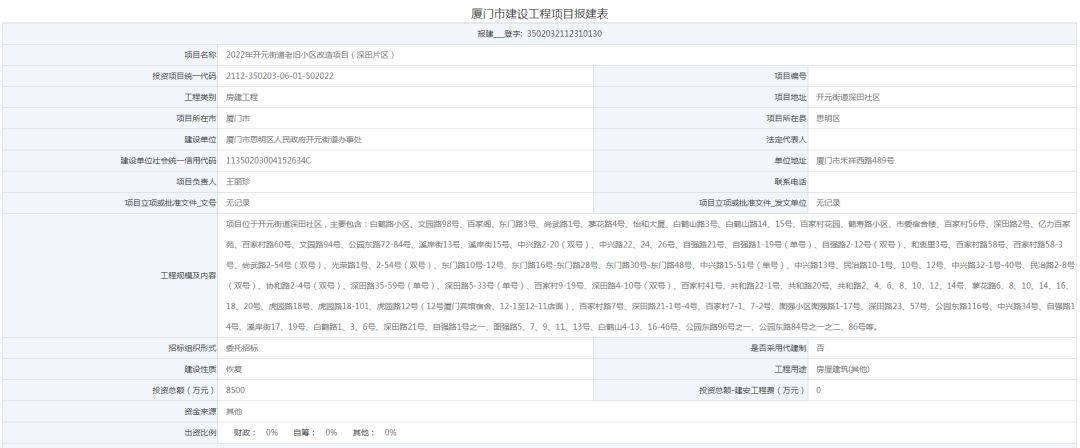Screen dimensions: 1080x448
Task: Open the 招标组织形式 field showing 委托招标
Action: pyautogui.click(x=242, y=348)
